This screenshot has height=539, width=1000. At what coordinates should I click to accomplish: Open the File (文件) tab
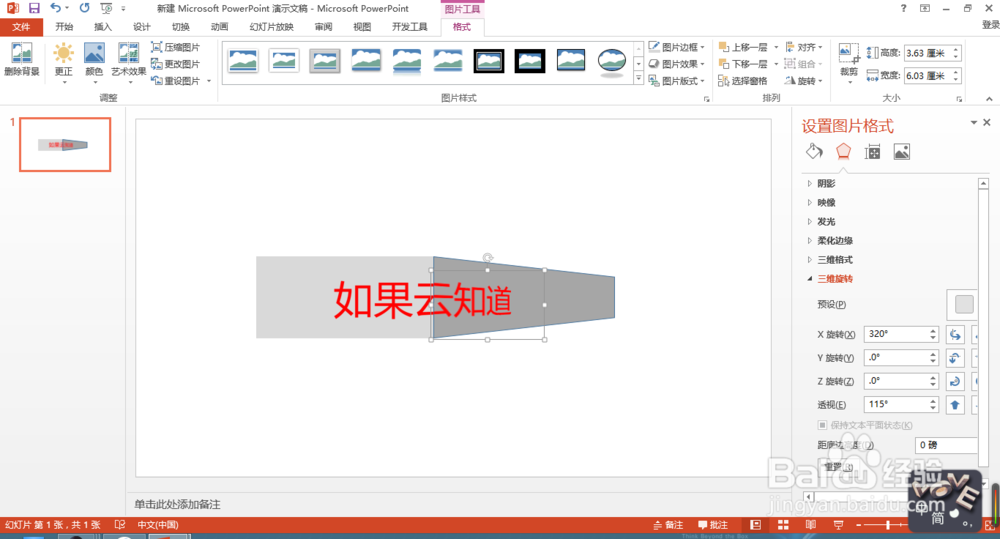(21, 27)
